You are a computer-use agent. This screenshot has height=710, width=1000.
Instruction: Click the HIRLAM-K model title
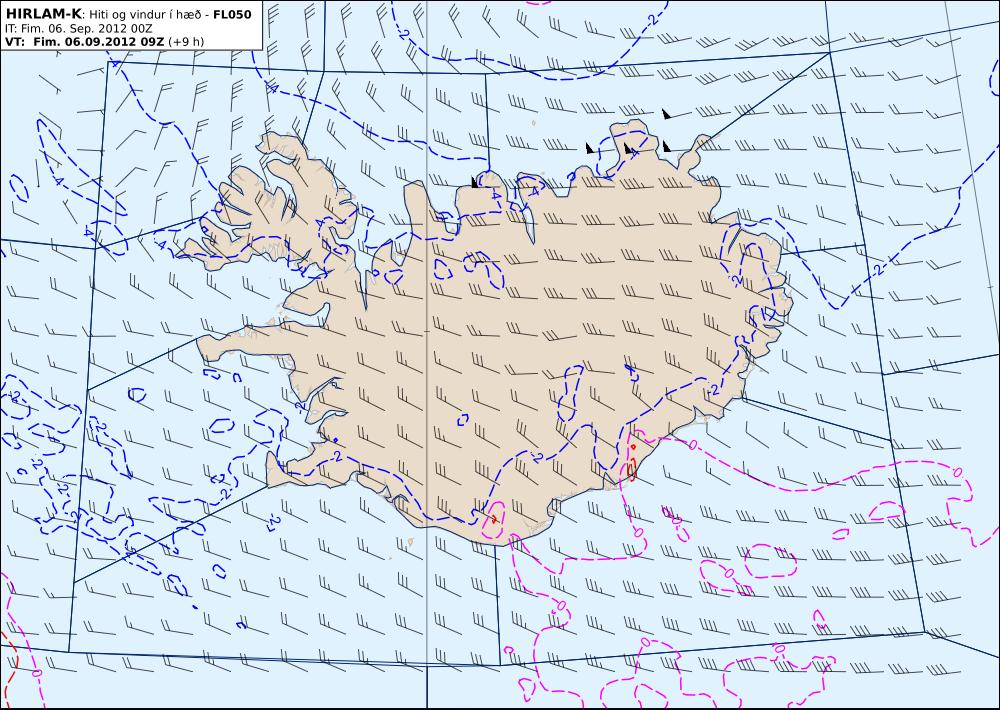coord(42,14)
